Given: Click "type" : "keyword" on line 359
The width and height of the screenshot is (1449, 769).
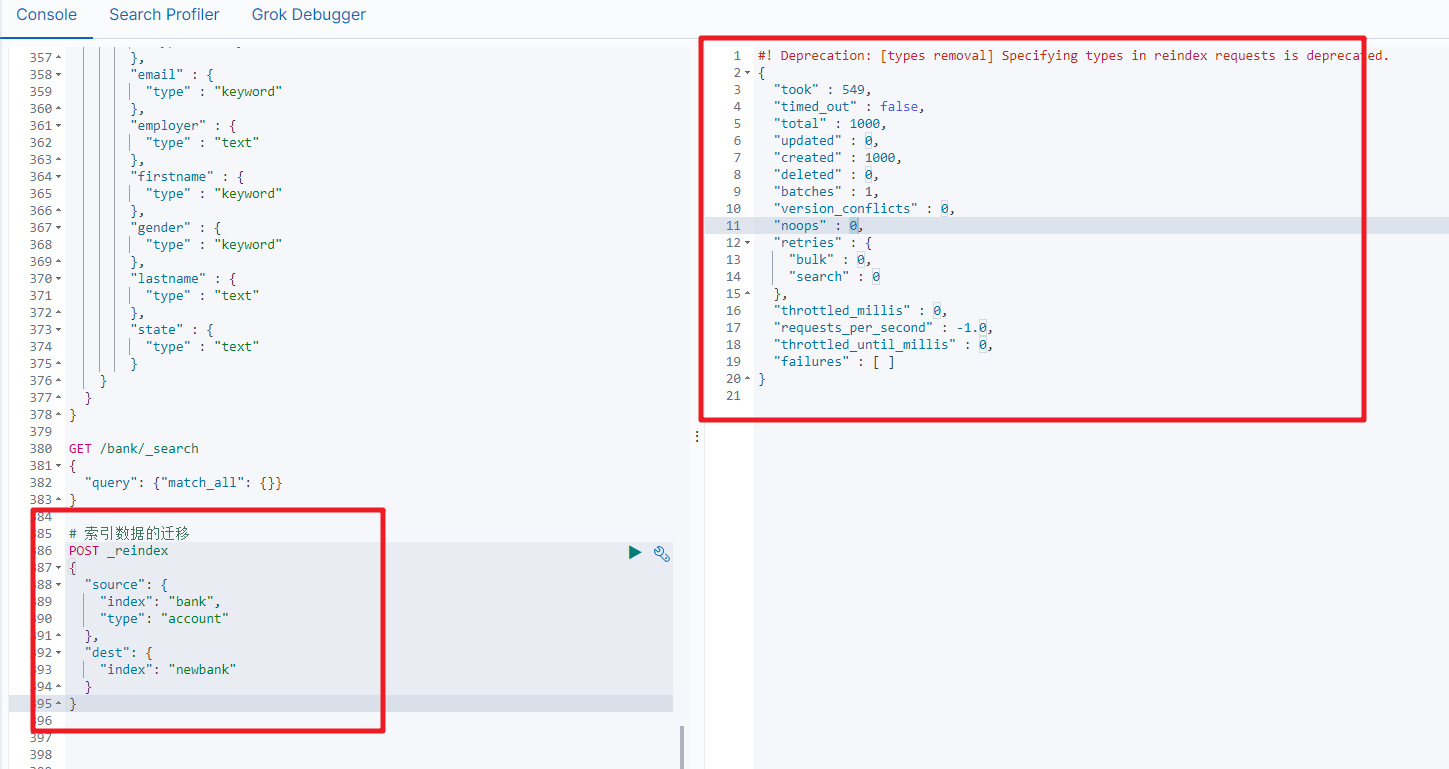Looking at the screenshot, I should click(214, 92).
